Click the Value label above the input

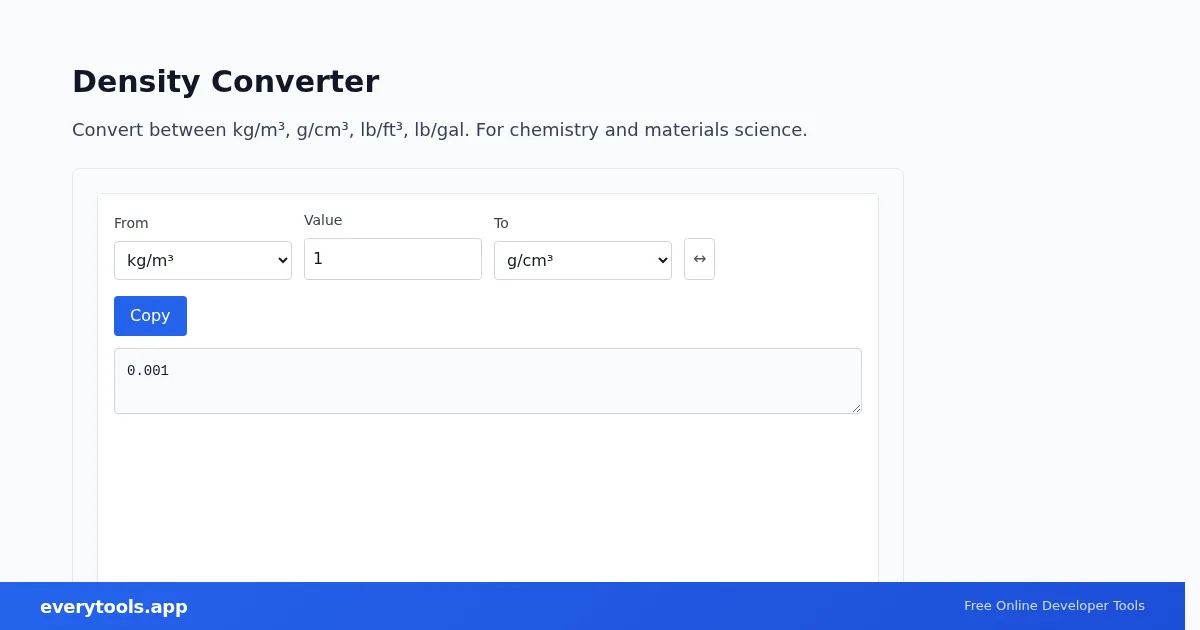tap(323, 220)
